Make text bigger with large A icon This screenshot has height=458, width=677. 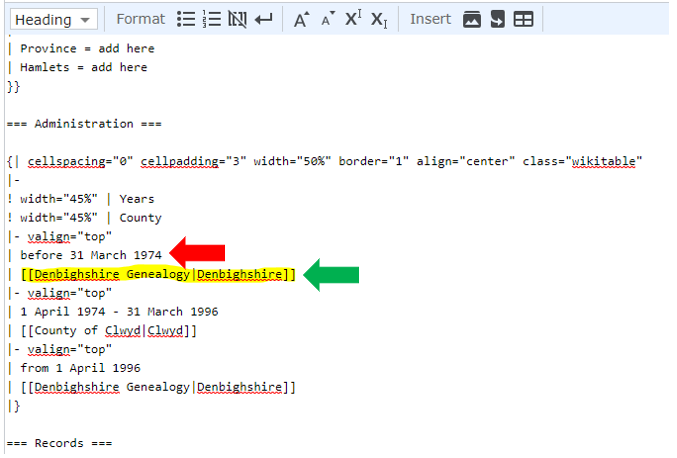pyautogui.click(x=302, y=19)
